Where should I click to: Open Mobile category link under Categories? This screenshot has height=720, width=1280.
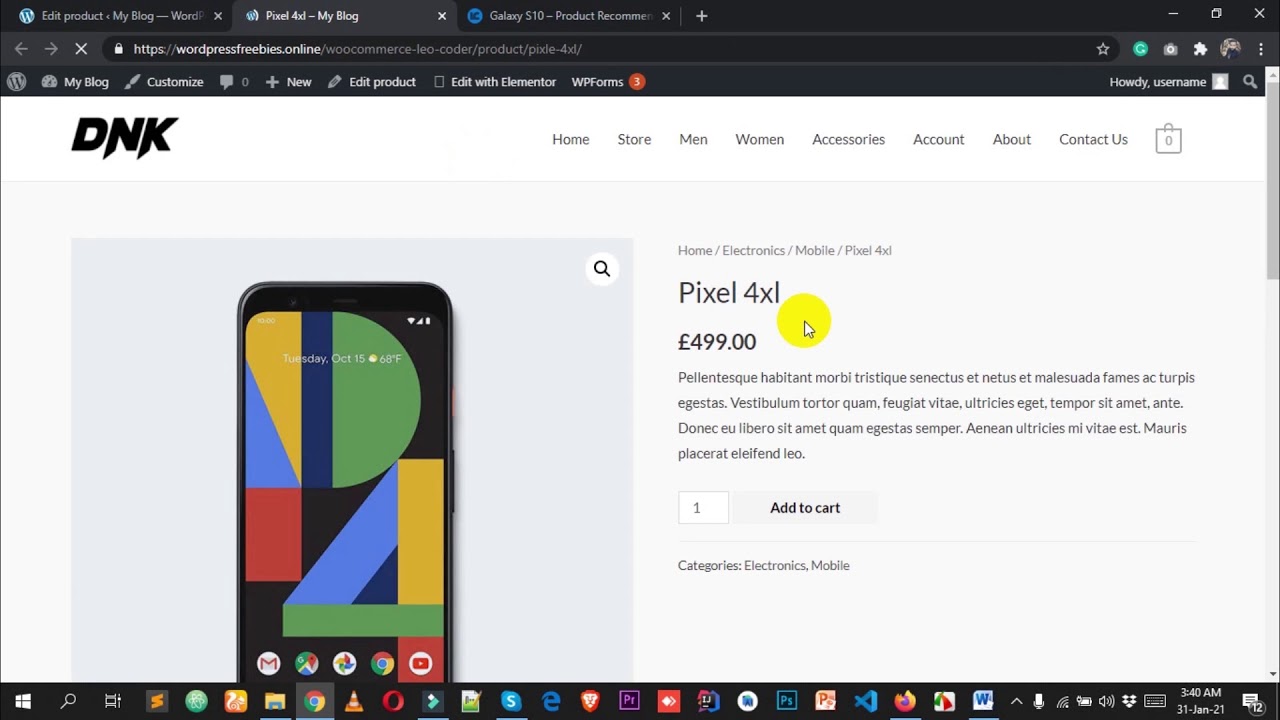830,565
